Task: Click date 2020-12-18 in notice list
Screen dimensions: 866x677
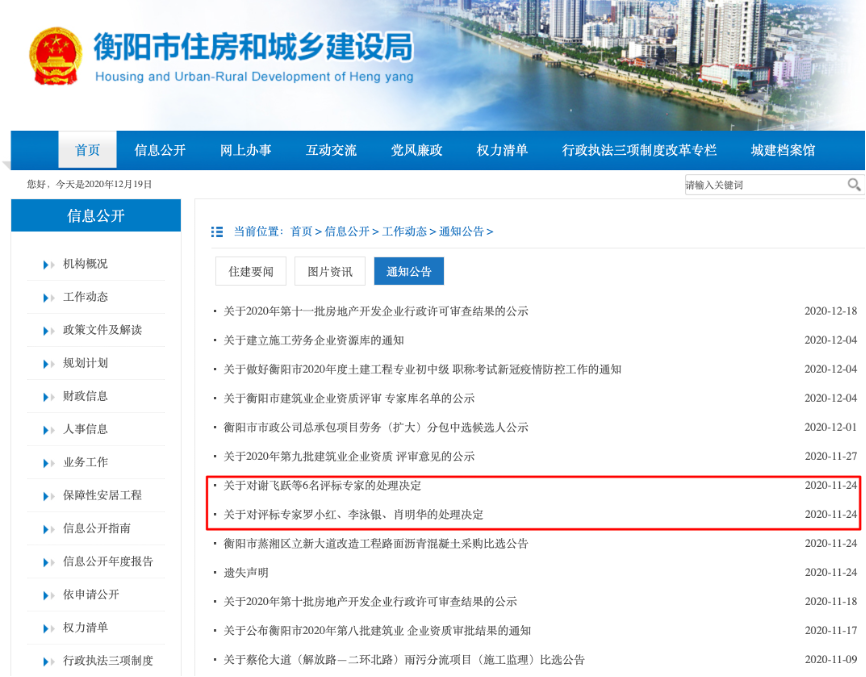Action: click(831, 311)
